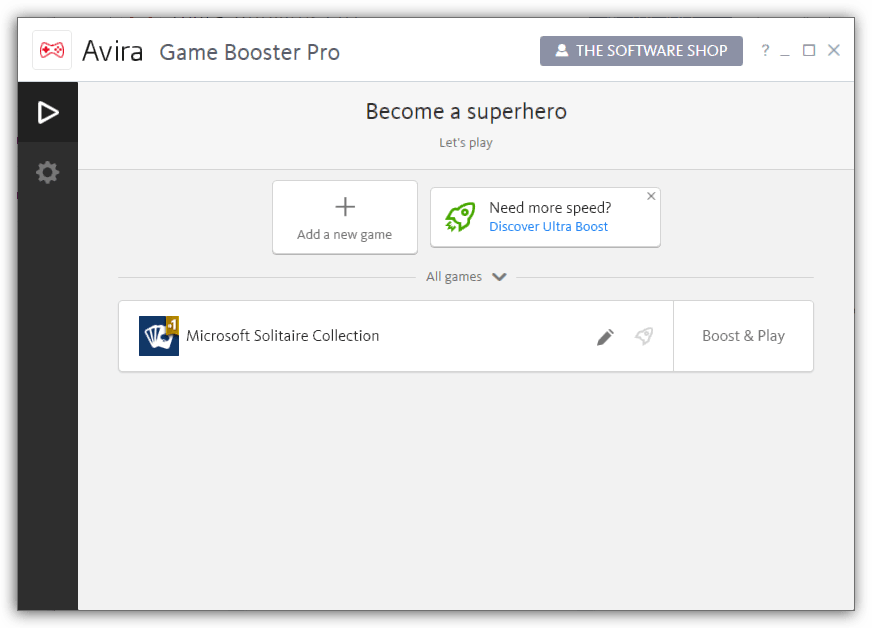Maximize the Game Booster window
This screenshot has width=872, height=628.
[809, 51]
